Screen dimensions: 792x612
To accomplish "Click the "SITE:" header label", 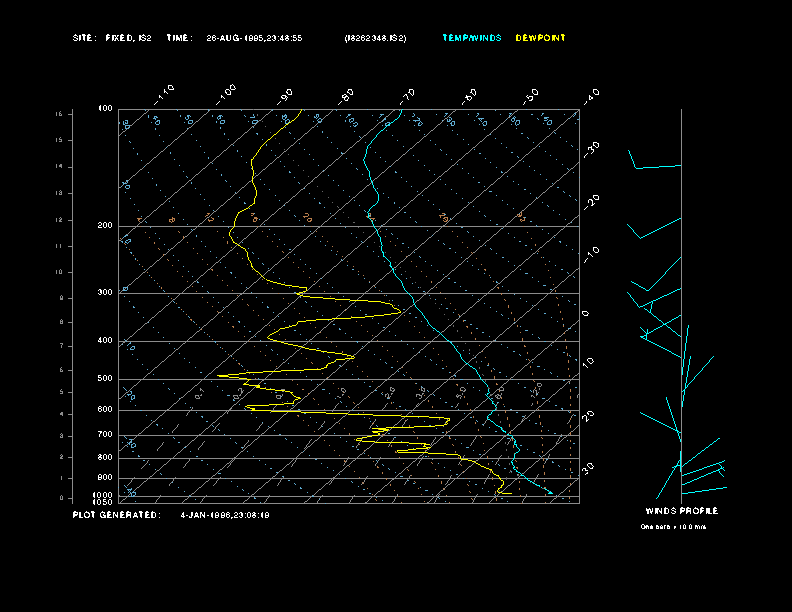I will [x=84, y=38].
